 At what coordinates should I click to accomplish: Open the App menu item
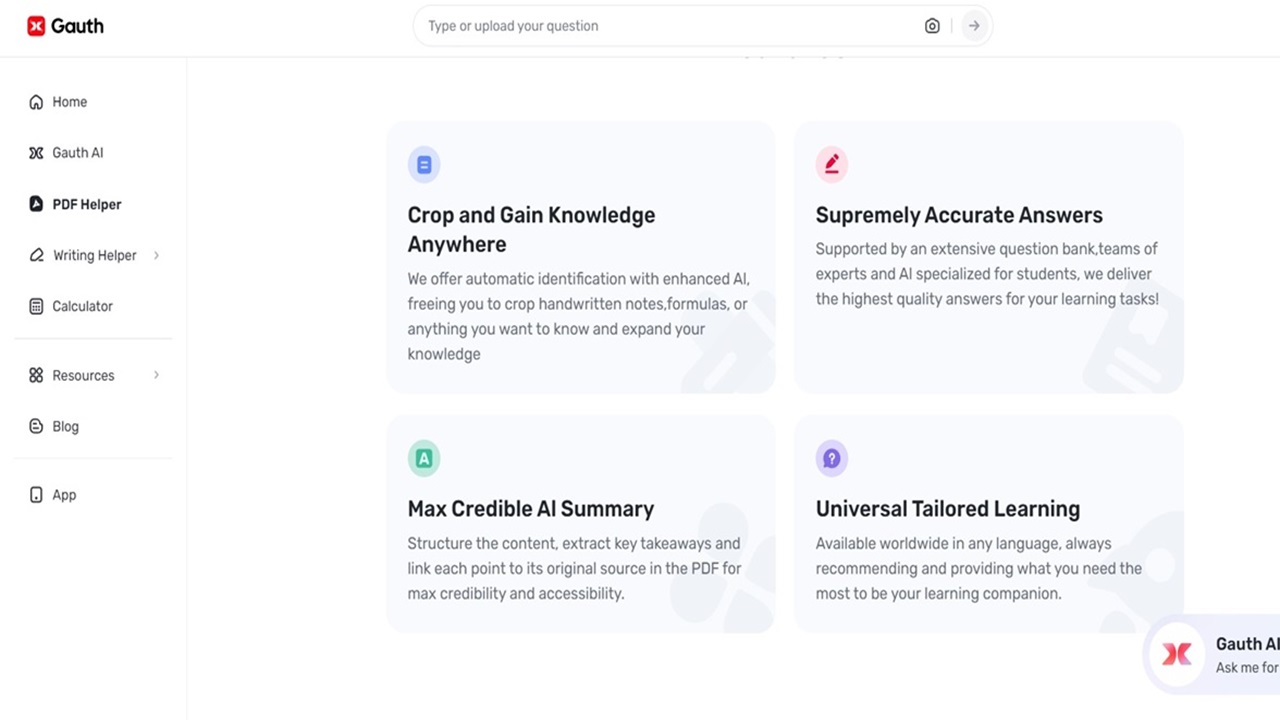pos(64,494)
